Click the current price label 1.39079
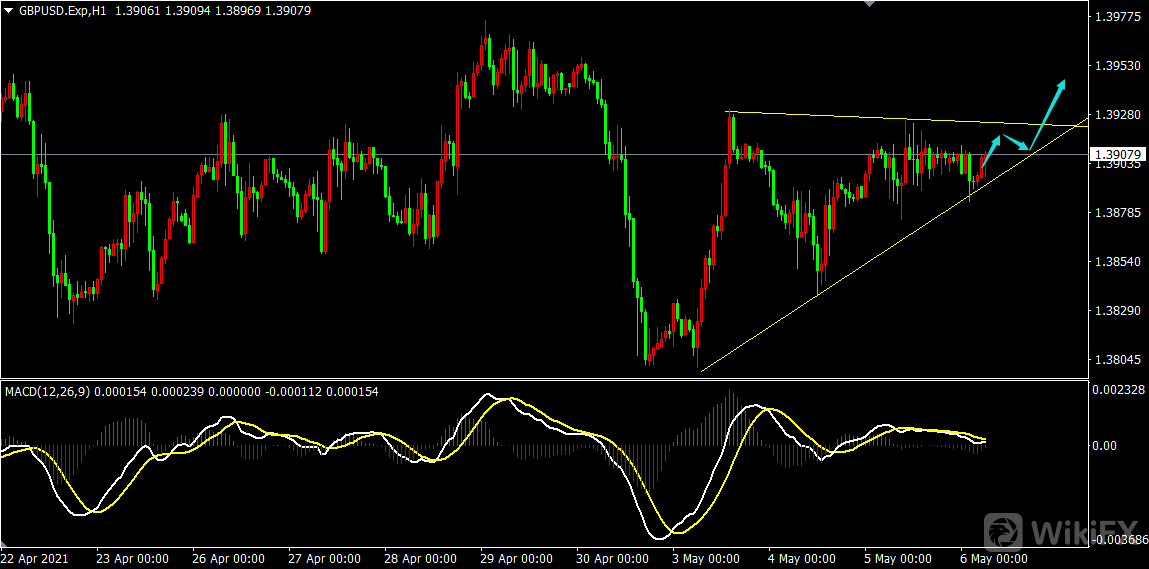The image size is (1149, 569). [x=1118, y=154]
